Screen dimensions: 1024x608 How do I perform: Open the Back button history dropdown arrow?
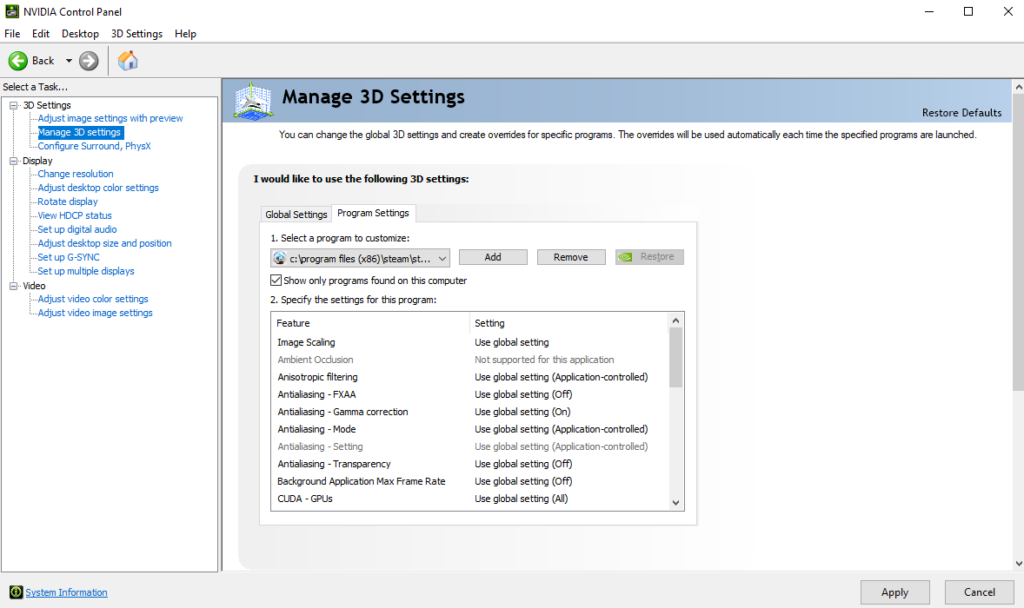[69, 61]
